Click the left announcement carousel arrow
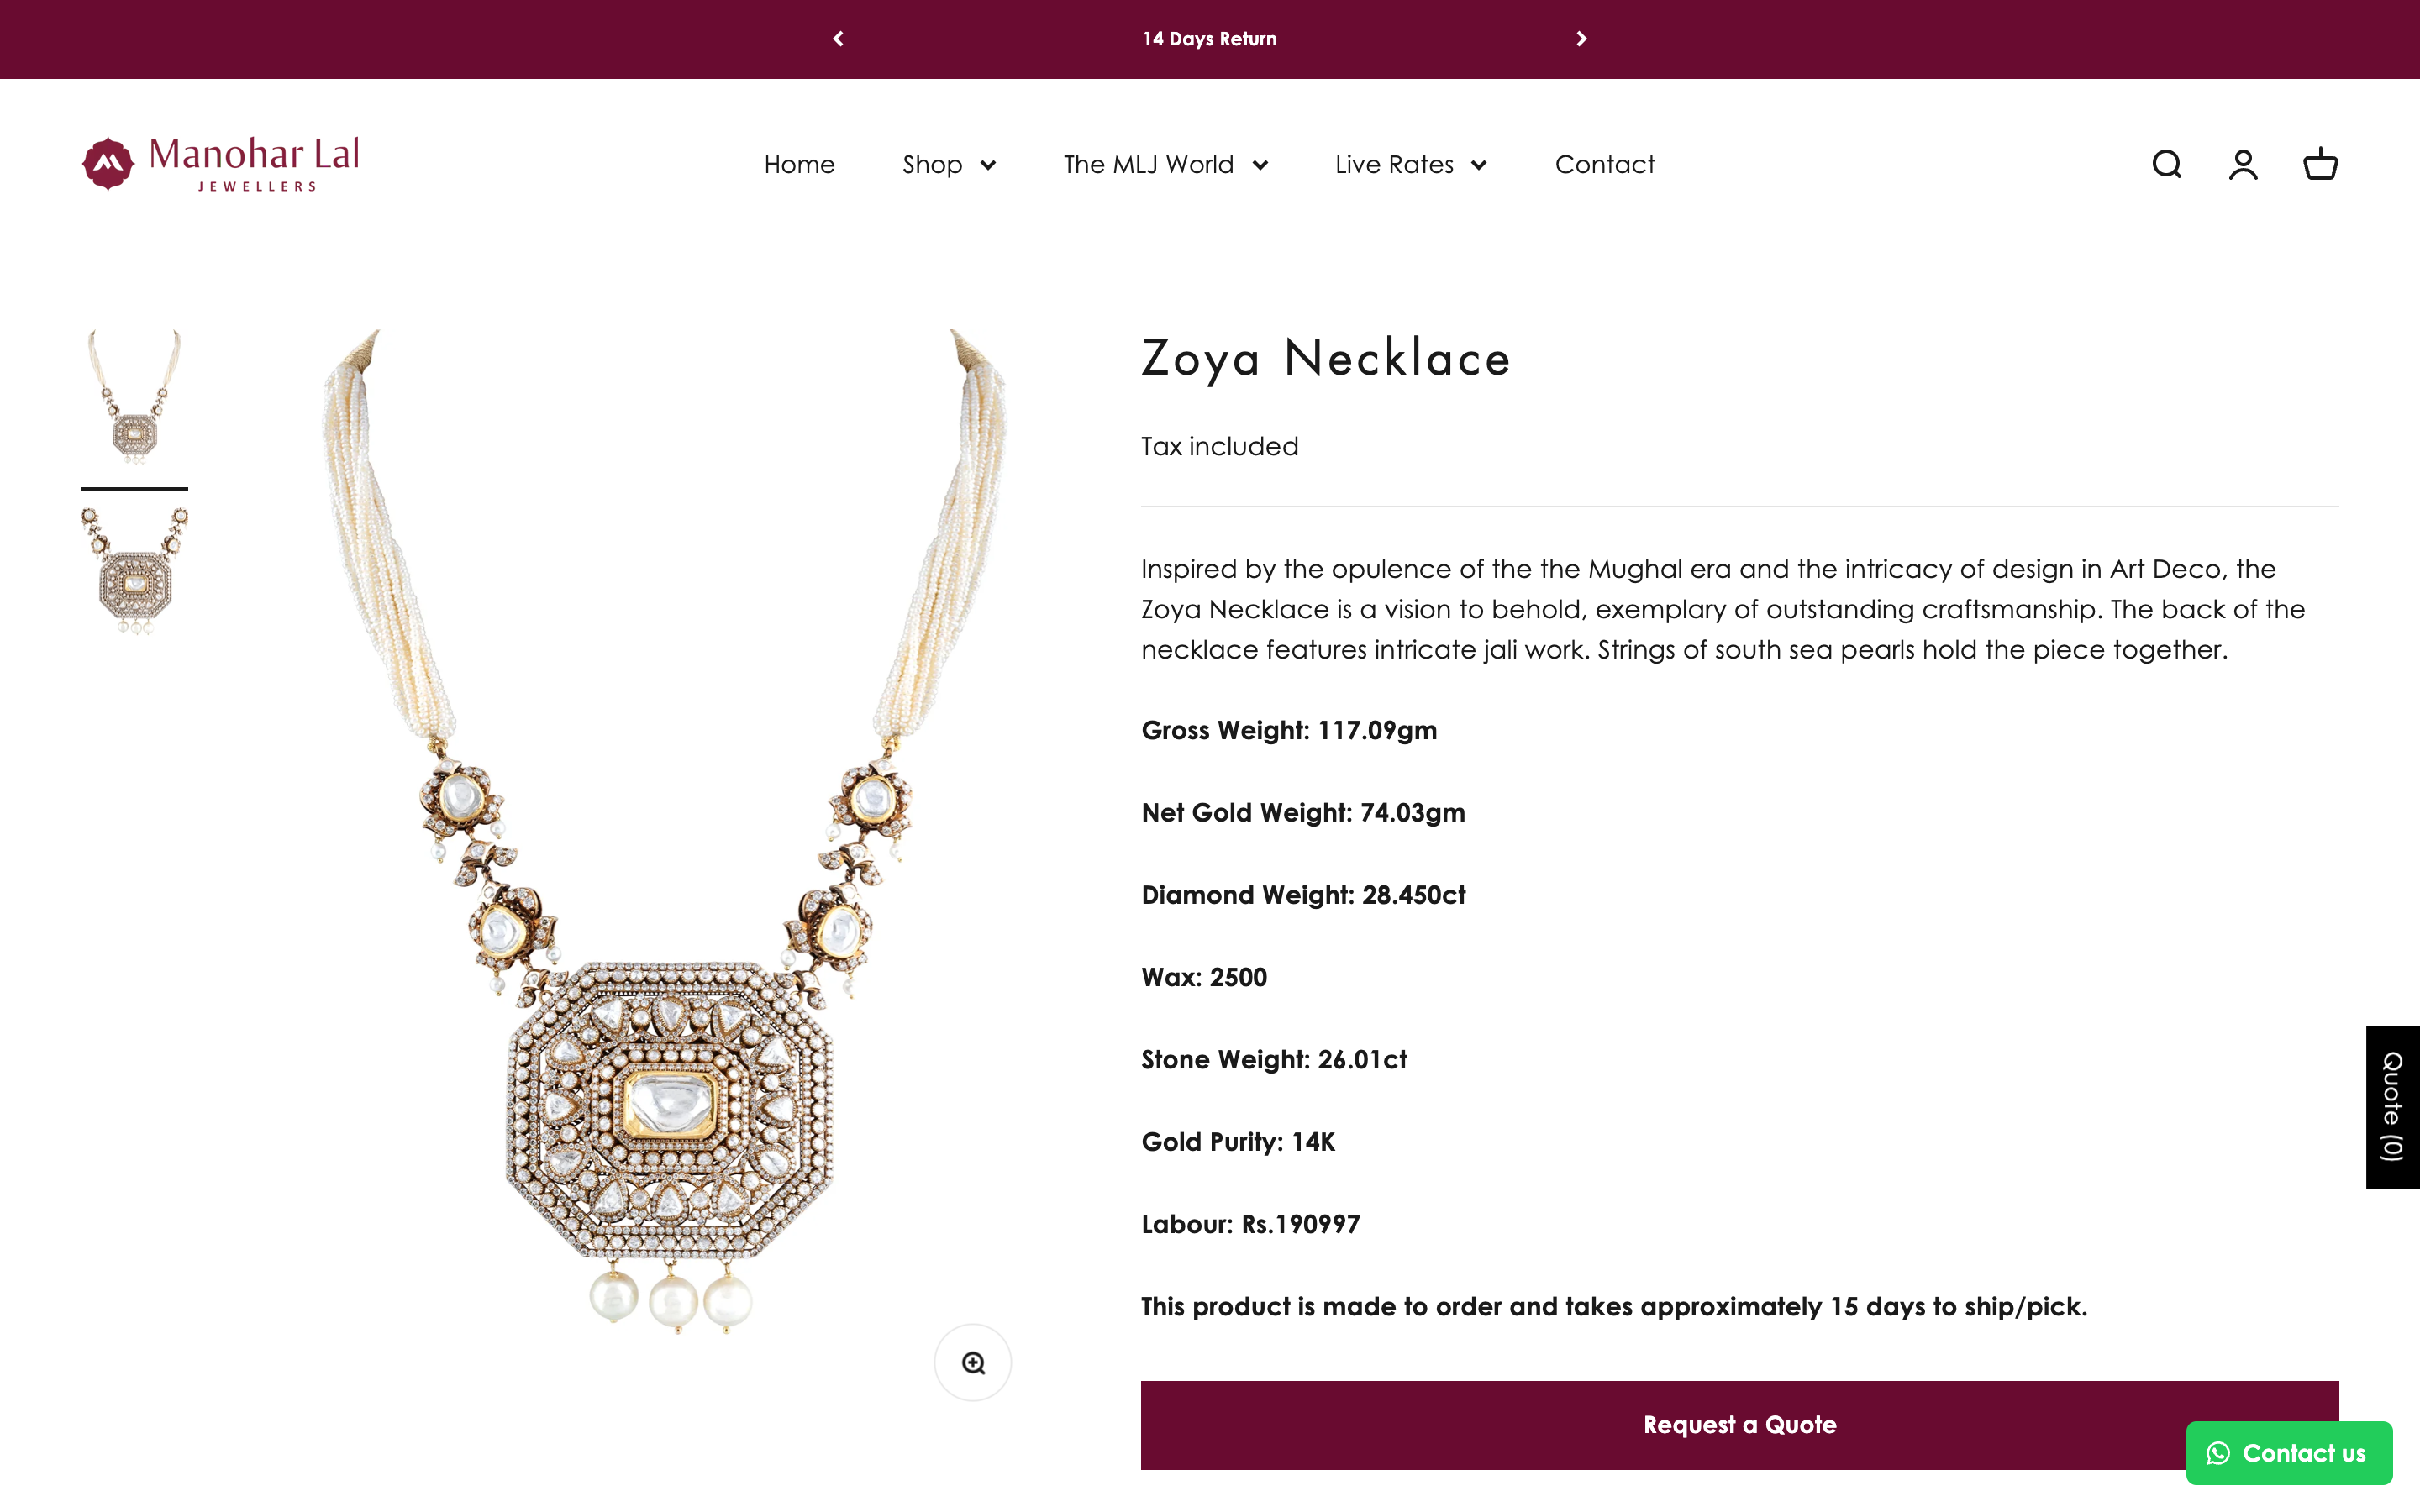 839,39
